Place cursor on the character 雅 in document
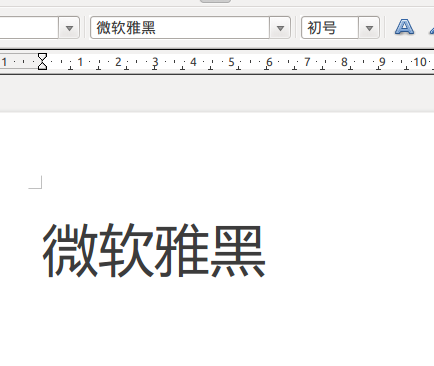Viewport: 434px width, 366px height. point(182,251)
